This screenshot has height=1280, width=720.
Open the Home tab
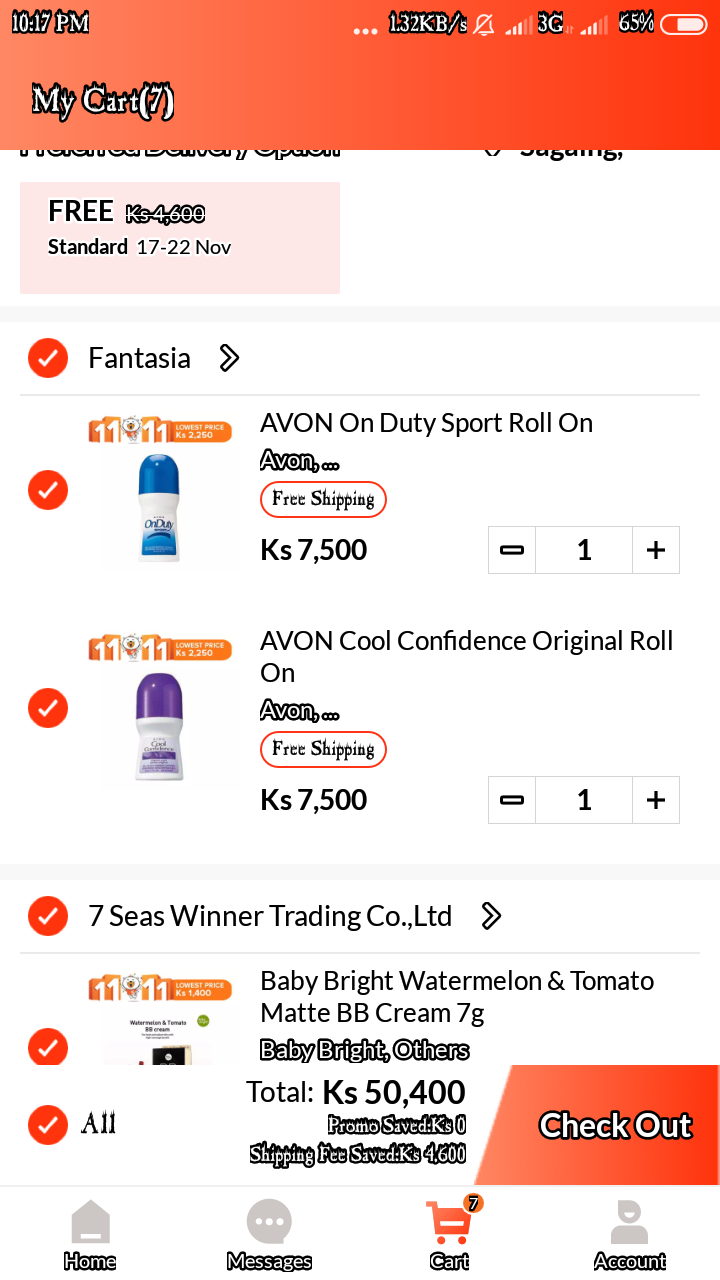tap(90, 1234)
